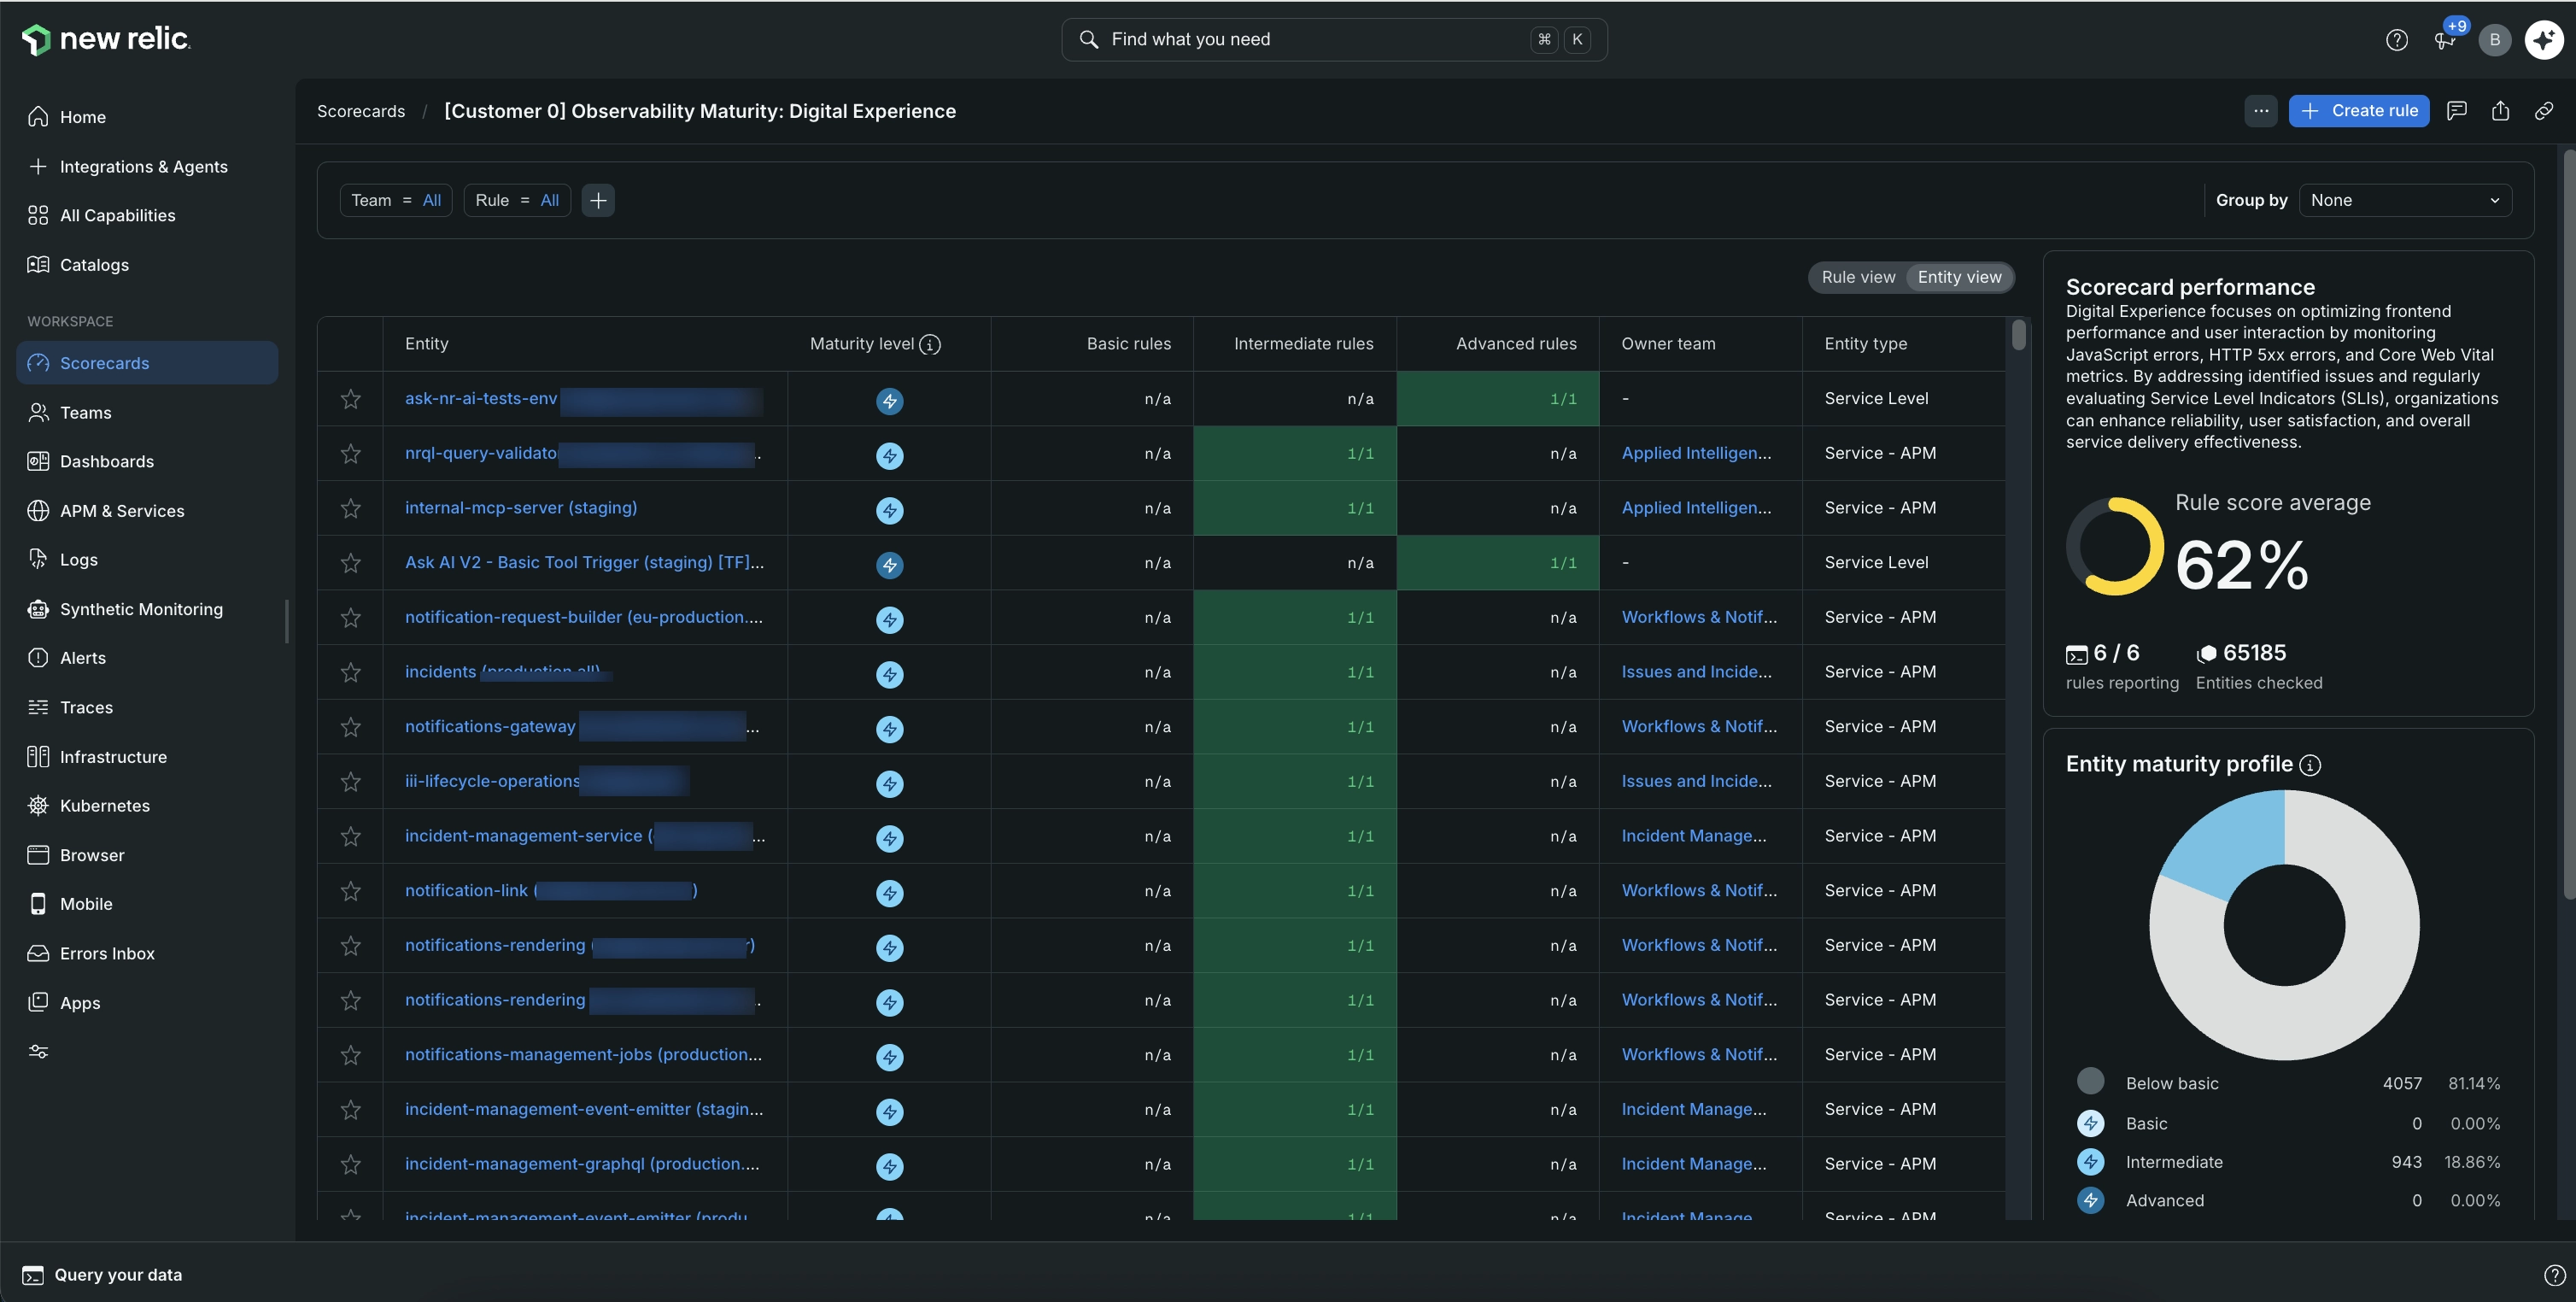The image size is (2576, 1302).
Task: Click the Advanced legend icon
Action: tap(2090, 1200)
